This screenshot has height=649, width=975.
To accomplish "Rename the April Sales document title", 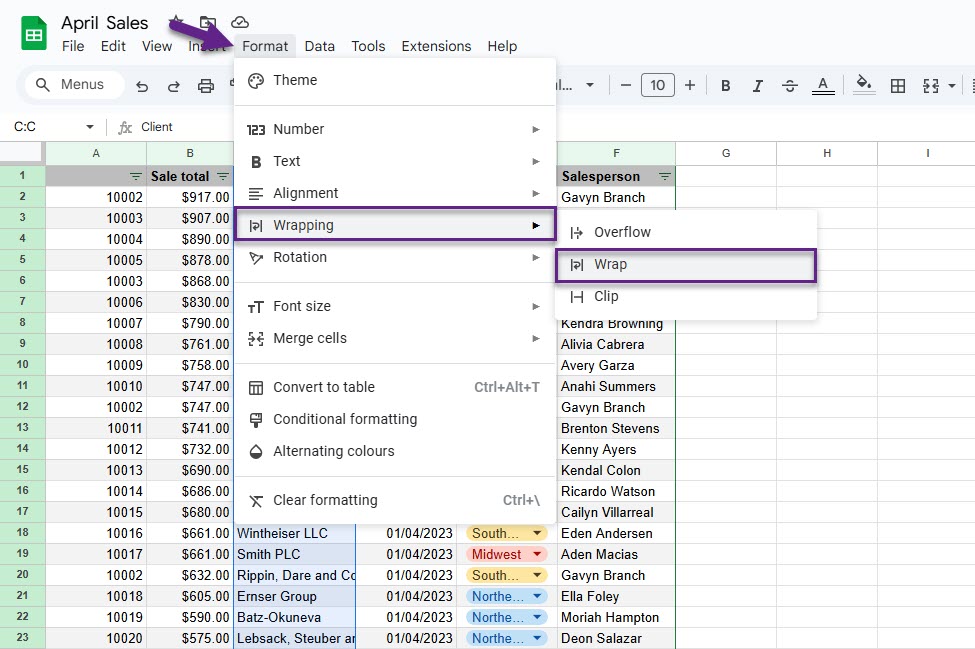I will (104, 23).
